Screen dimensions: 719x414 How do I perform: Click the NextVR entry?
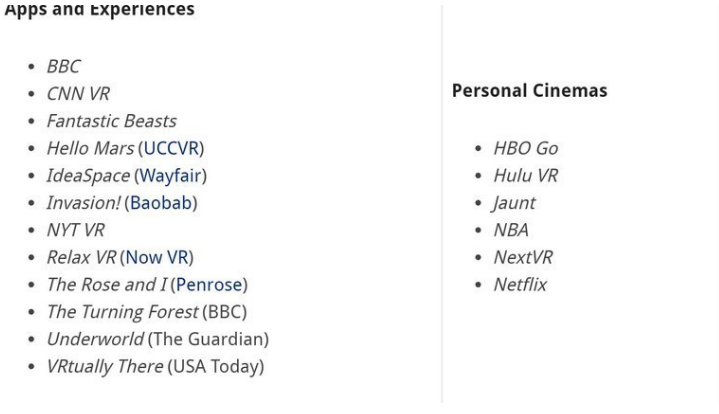coord(523,258)
